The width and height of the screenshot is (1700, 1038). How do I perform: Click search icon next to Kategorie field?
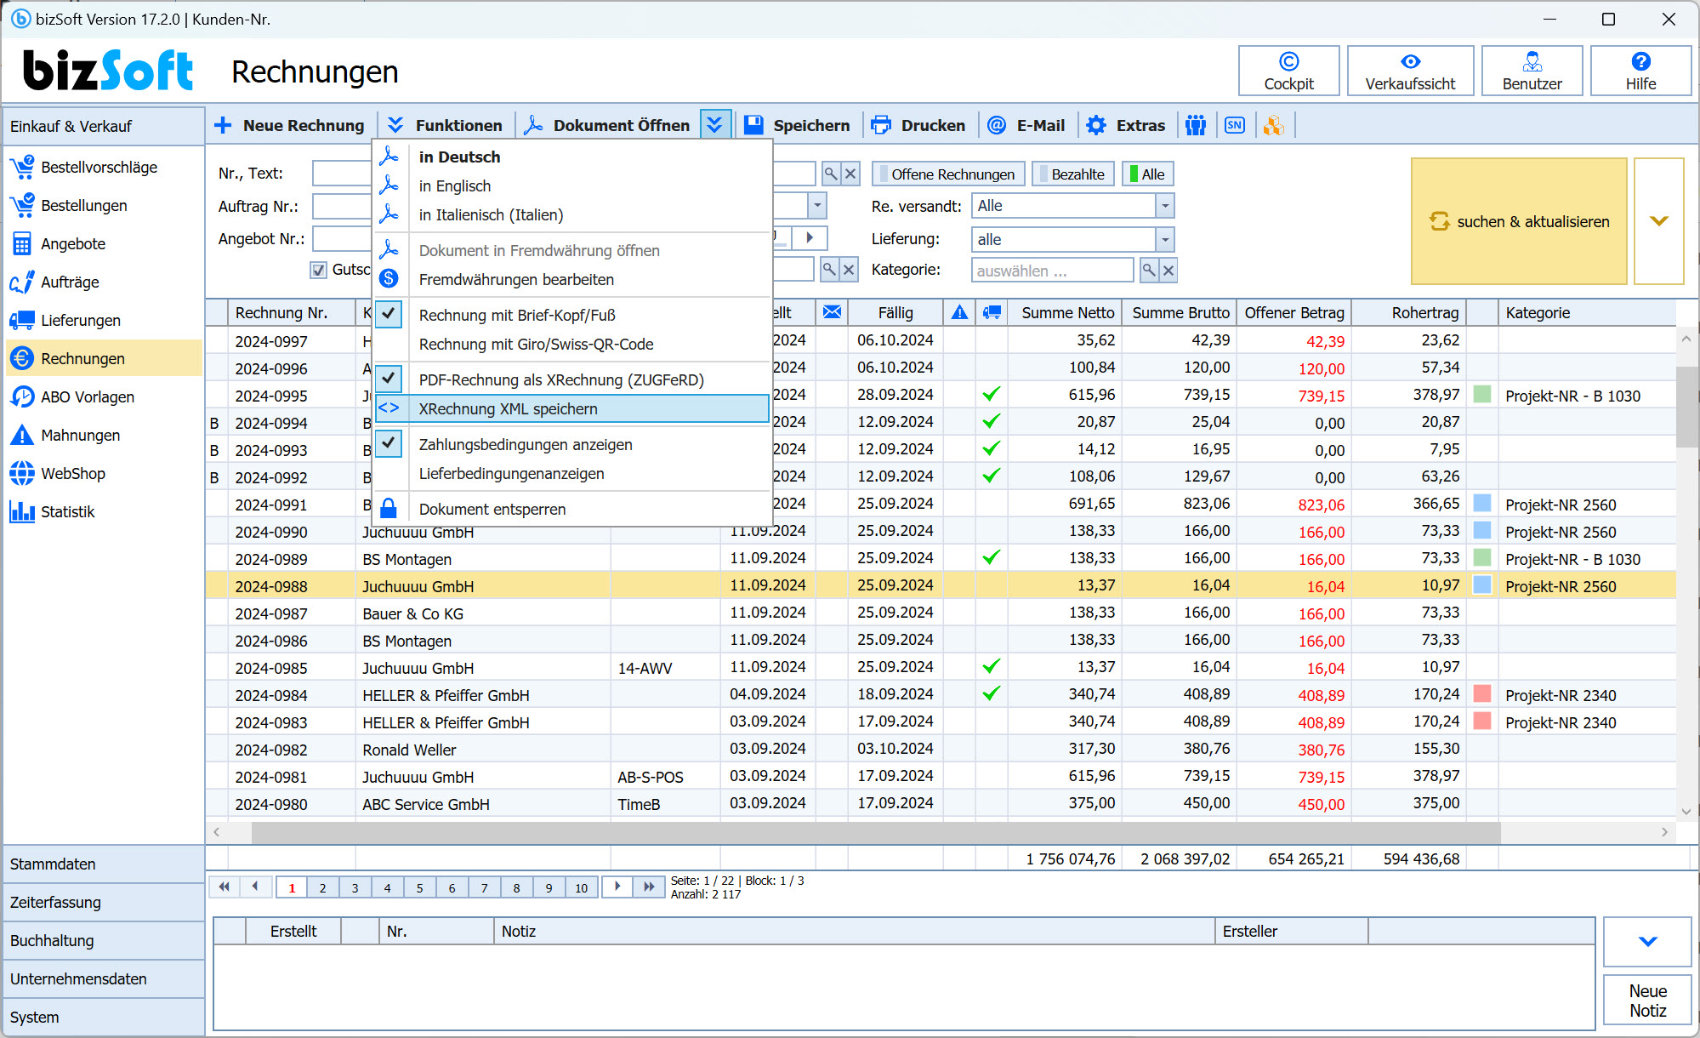tap(1149, 270)
